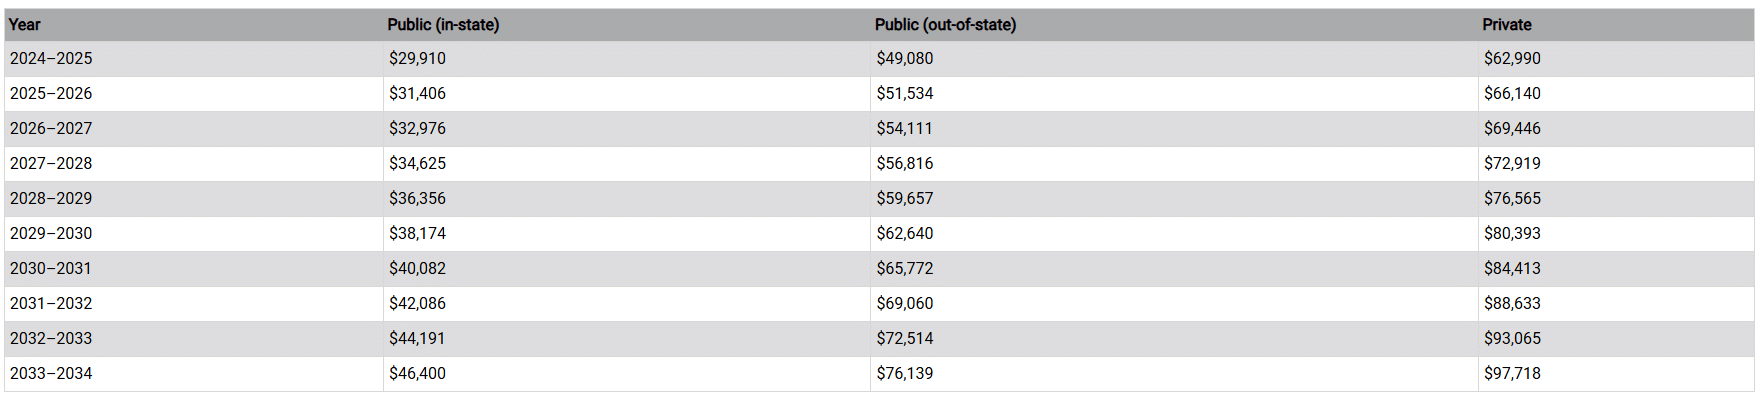1762x399 pixels.
Task: Select the $76,139 out-of-state cell
Action: (1174, 374)
